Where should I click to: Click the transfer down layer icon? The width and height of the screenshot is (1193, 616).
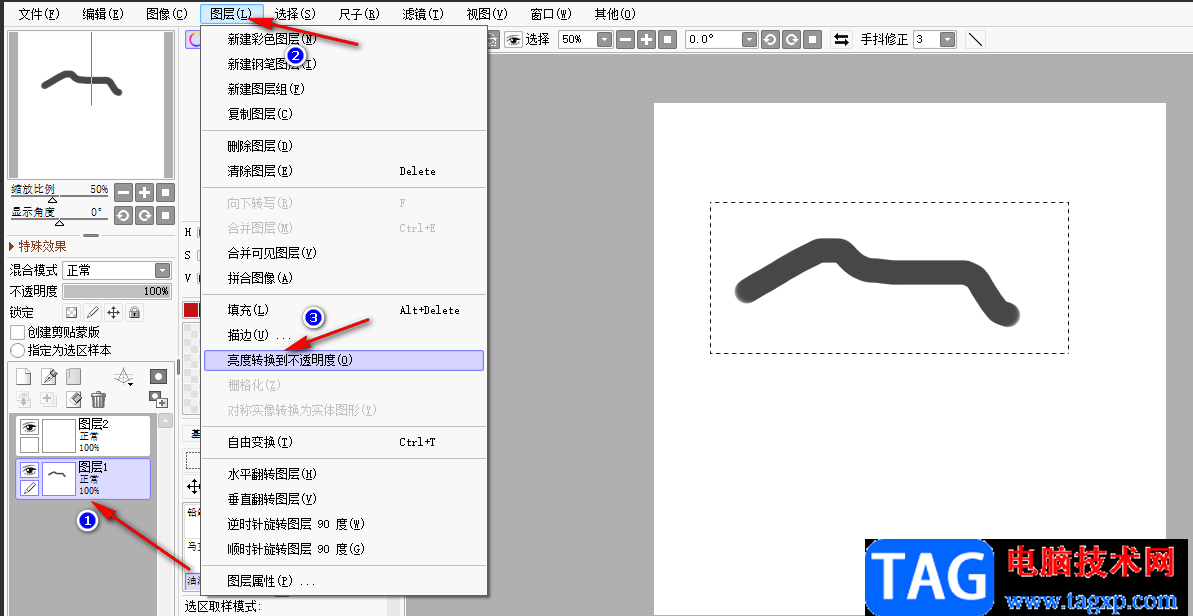pos(24,399)
